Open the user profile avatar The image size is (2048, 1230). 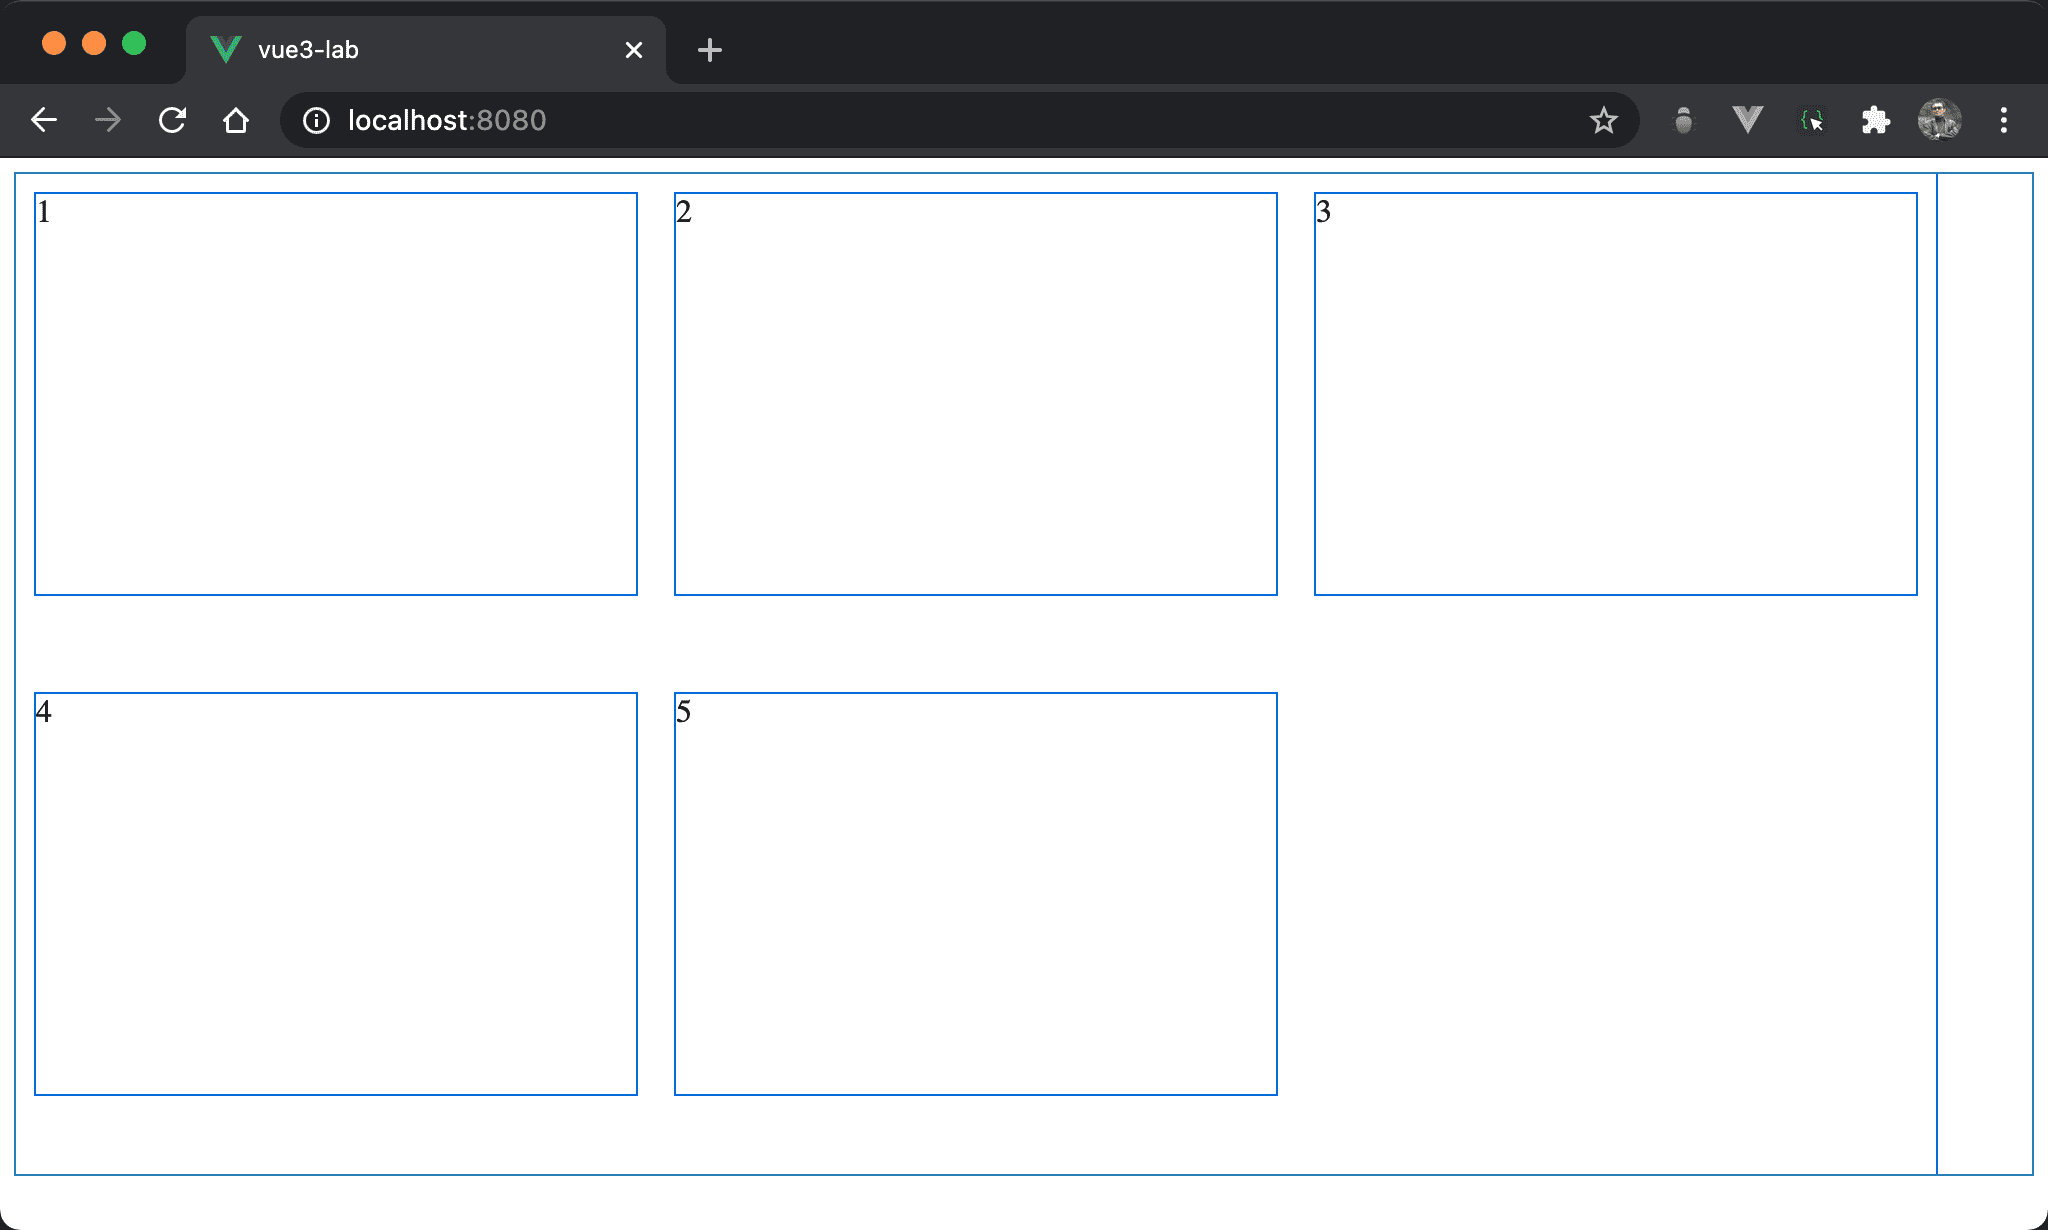pyautogui.click(x=1939, y=120)
